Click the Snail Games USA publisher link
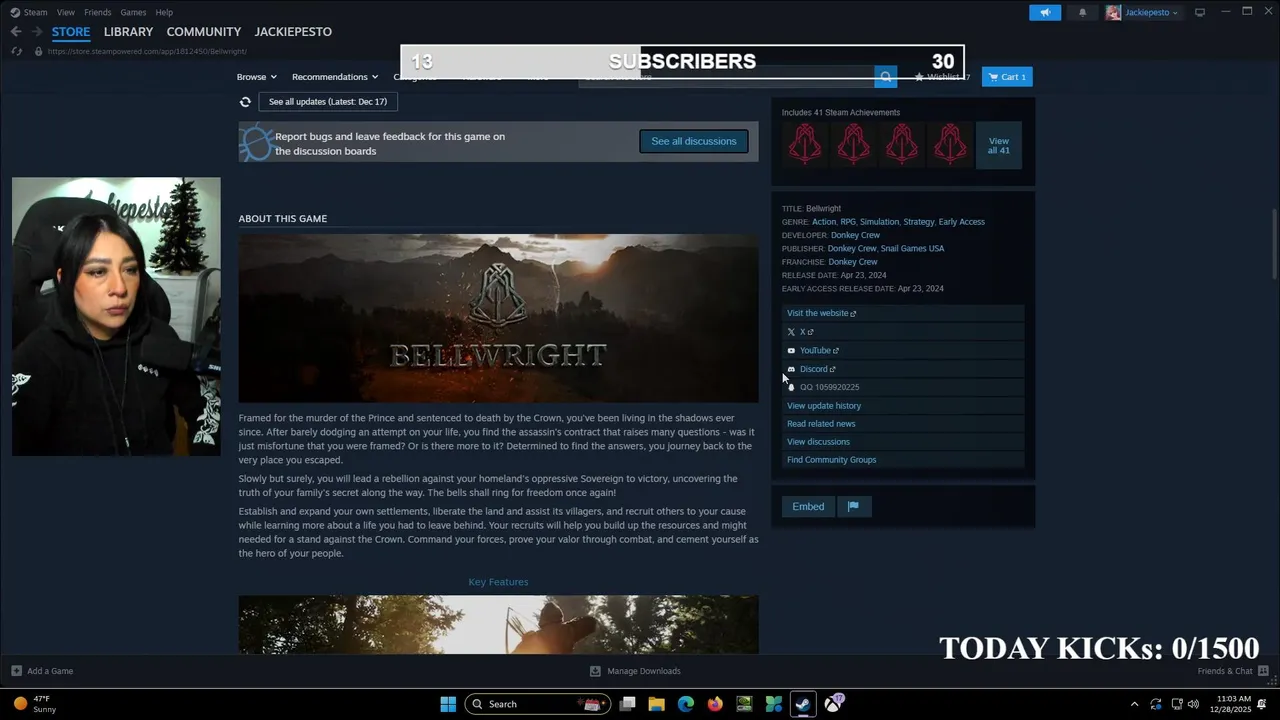 pyautogui.click(x=912, y=249)
